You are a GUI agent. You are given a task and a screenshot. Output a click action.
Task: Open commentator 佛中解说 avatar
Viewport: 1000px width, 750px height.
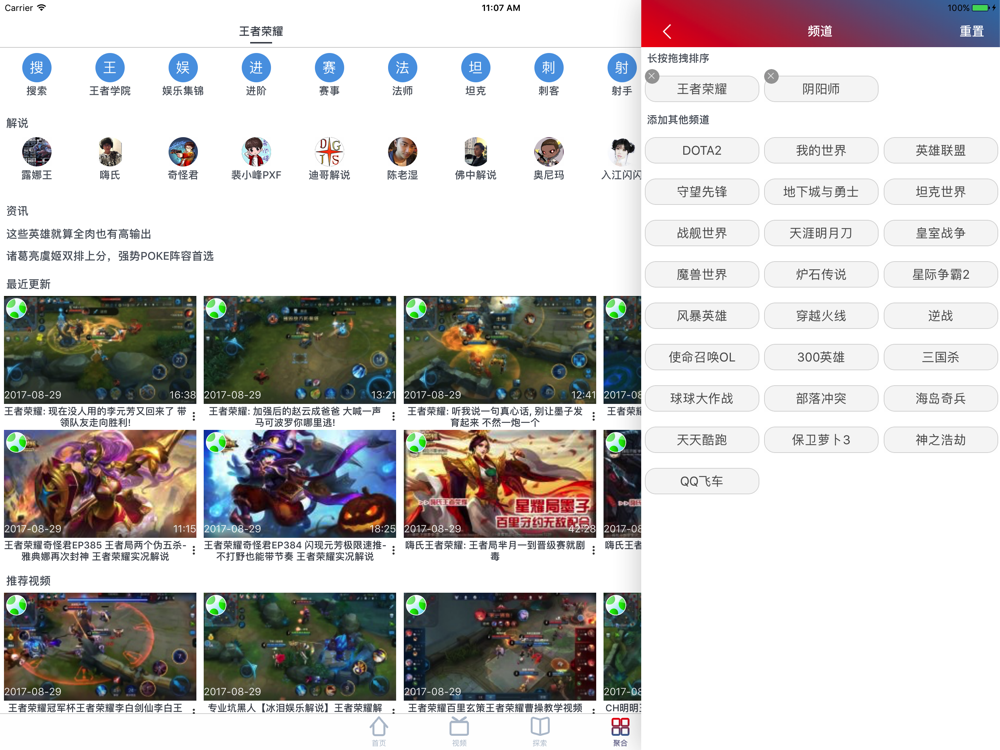tap(475, 152)
